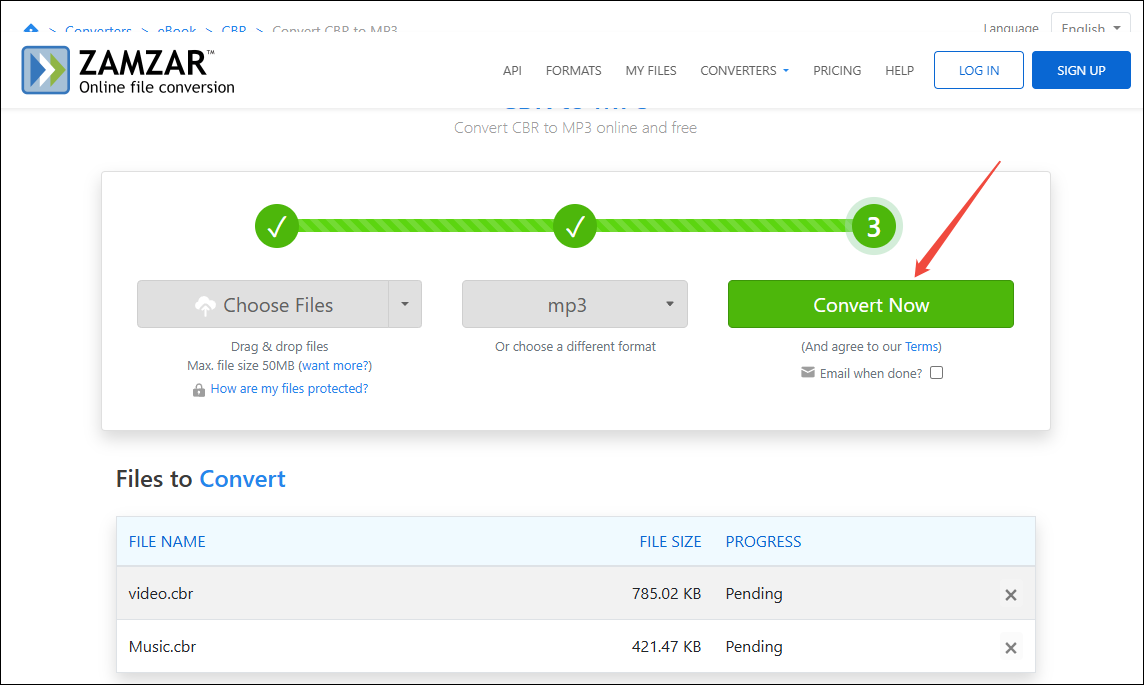Open the Pricing page

(x=837, y=71)
